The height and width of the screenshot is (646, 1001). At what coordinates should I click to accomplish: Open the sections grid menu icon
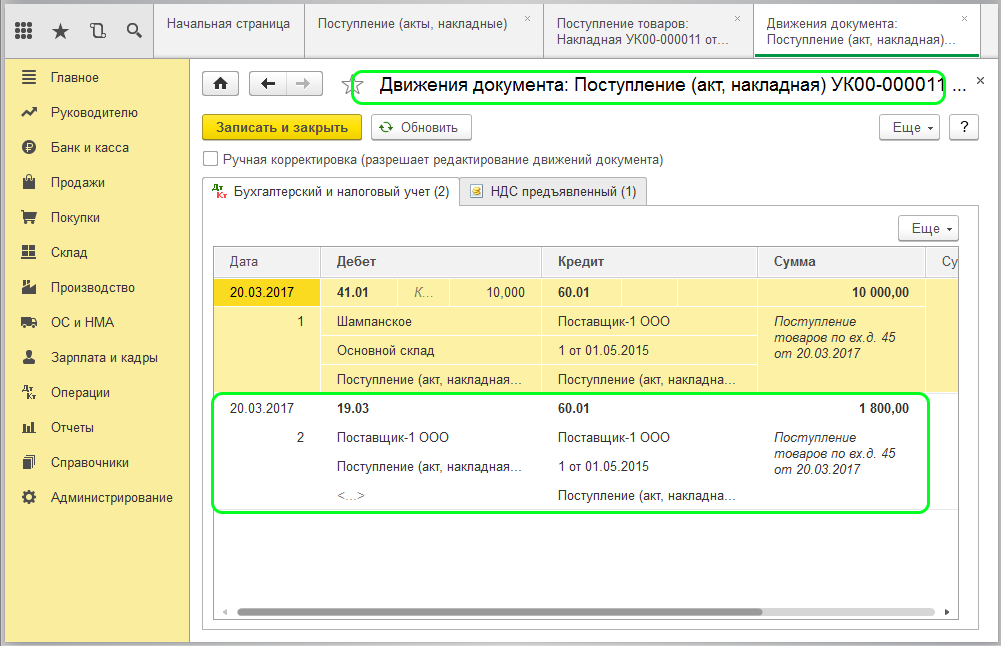coord(25,31)
